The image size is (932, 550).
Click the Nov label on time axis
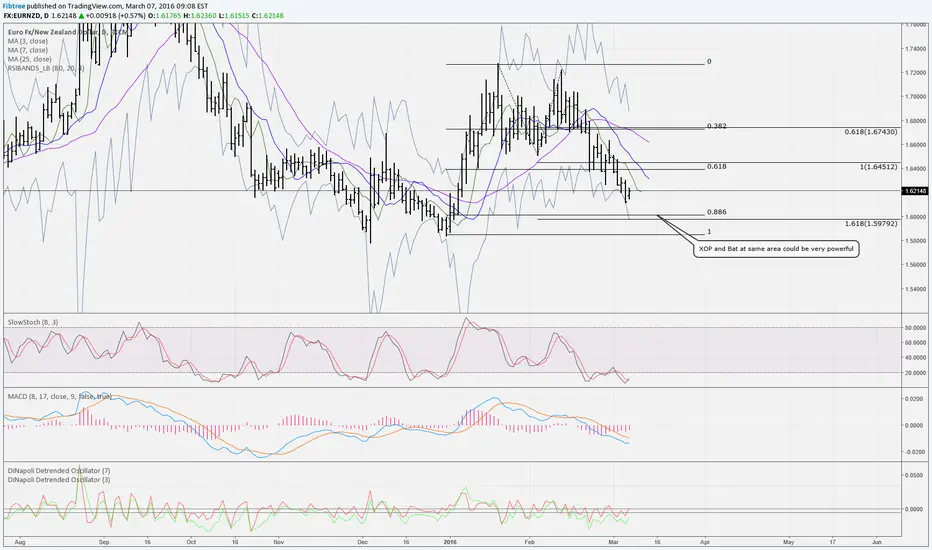click(279, 542)
